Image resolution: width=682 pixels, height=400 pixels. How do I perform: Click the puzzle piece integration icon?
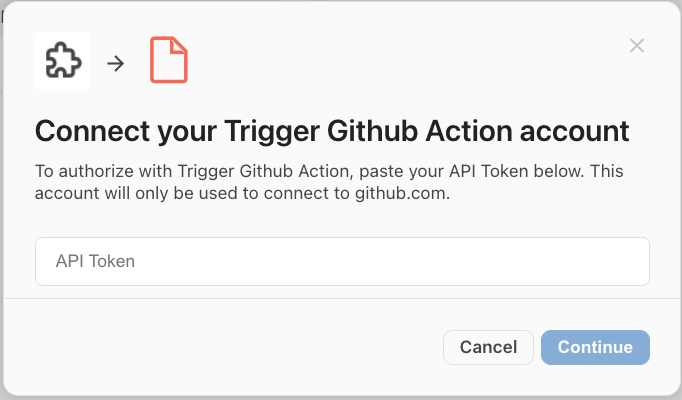63,61
